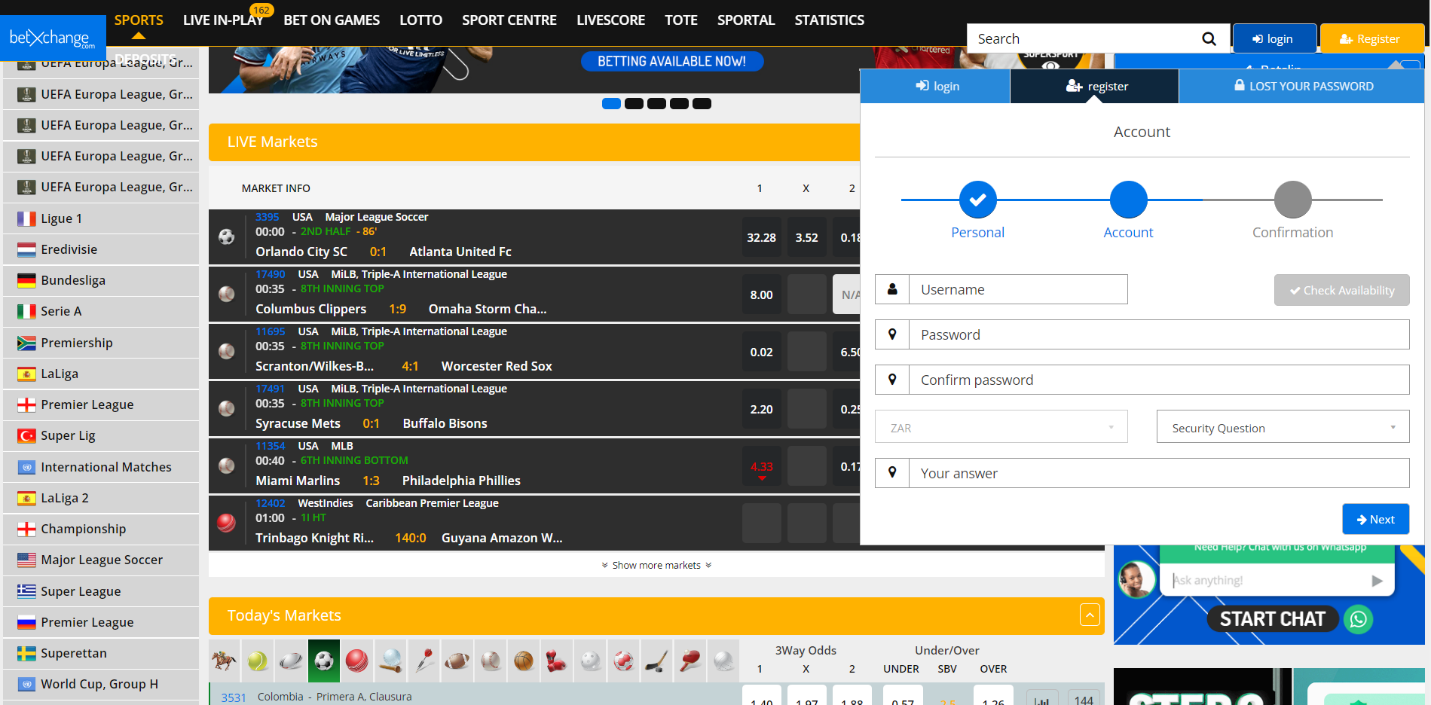Select the red cricket ball icon
This screenshot has height=705, width=1431.
pyautogui.click(x=357, y=661)
